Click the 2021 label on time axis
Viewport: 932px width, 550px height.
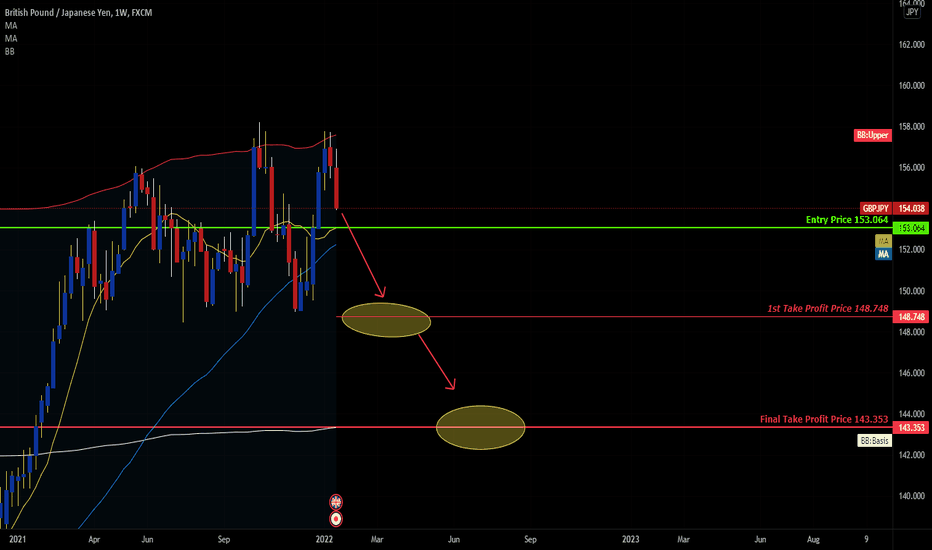pyautogui.click(x=18, y=539)
